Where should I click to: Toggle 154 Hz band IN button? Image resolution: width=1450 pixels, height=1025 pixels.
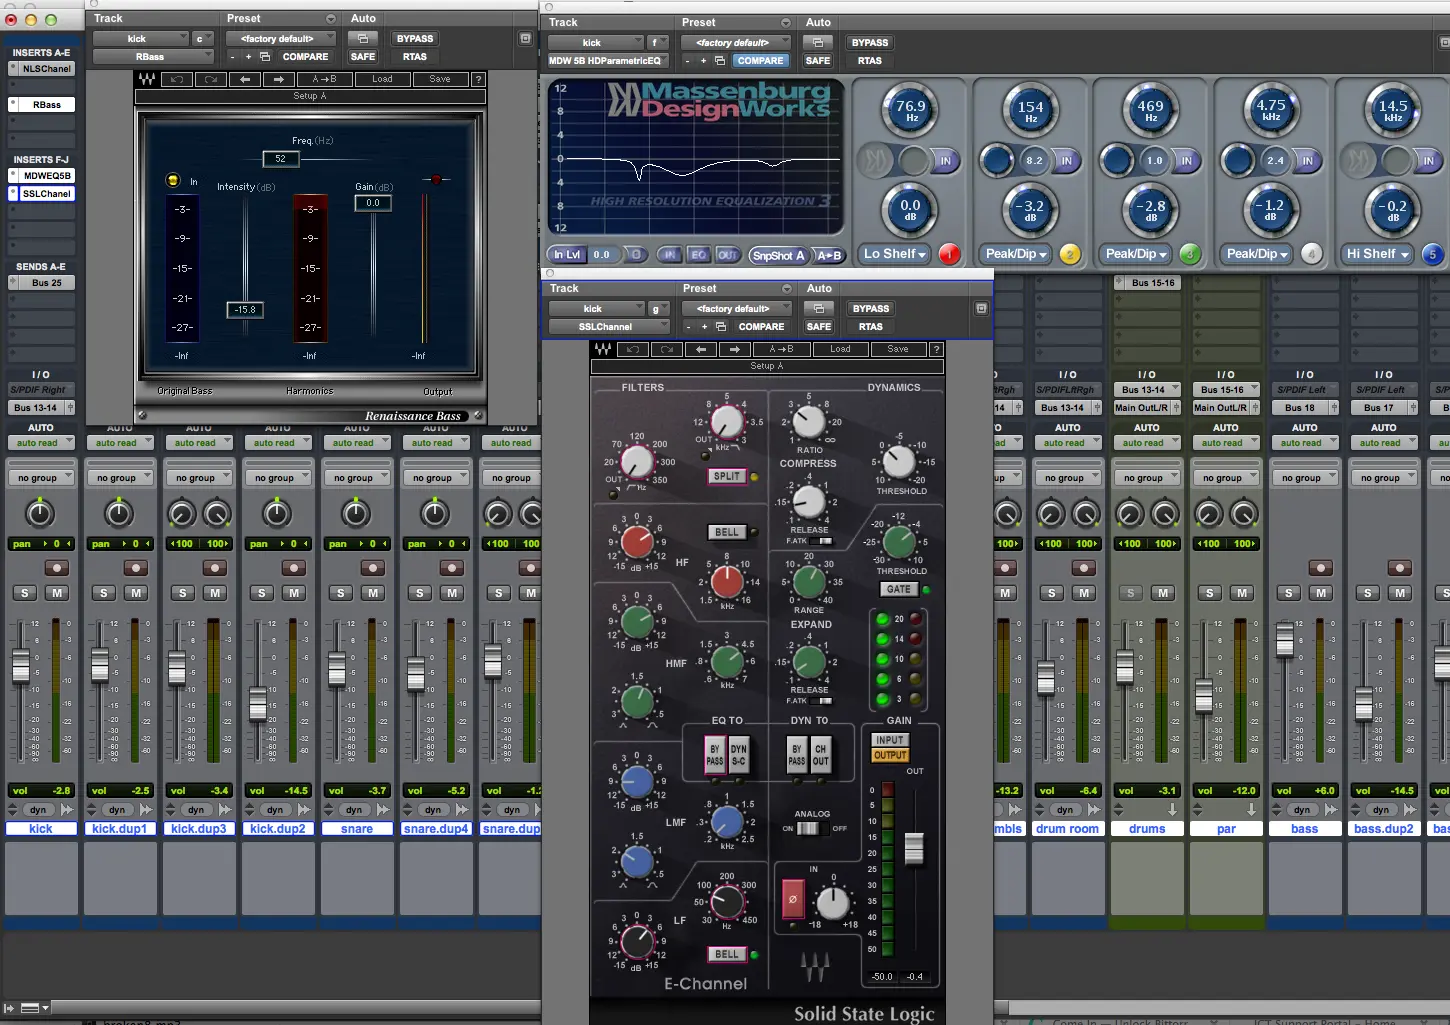pyautogui.click(x=1066, y=160)
